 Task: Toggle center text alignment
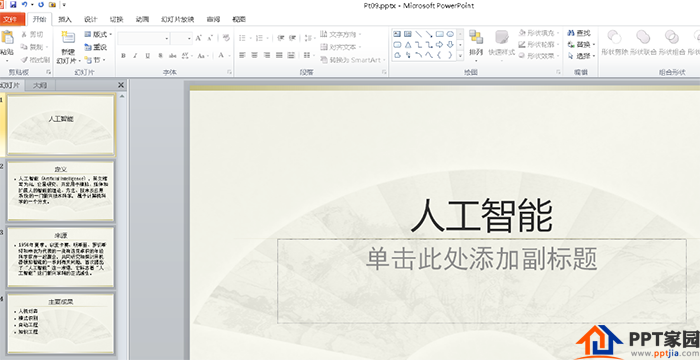point(254,55)
